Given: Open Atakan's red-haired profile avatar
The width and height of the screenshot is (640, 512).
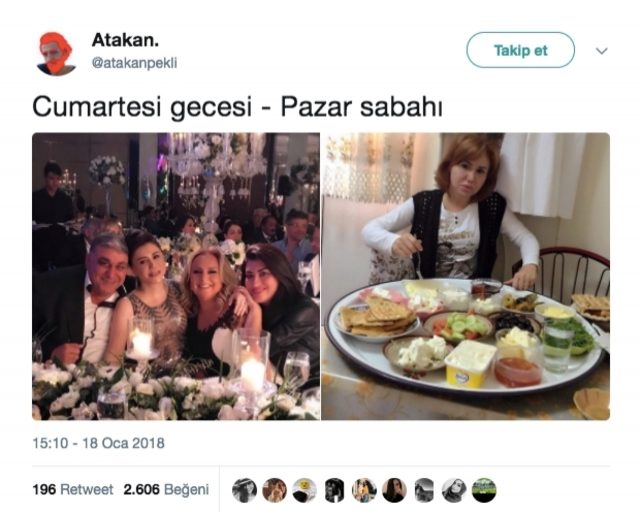Looking at the screenshot, I should click(56, 53).
